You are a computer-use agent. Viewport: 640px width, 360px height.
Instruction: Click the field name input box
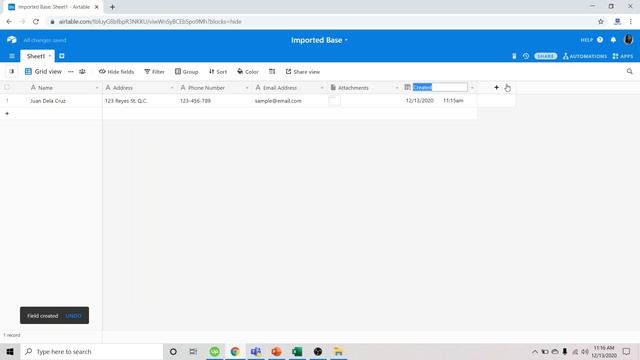[x=440, y=87]
